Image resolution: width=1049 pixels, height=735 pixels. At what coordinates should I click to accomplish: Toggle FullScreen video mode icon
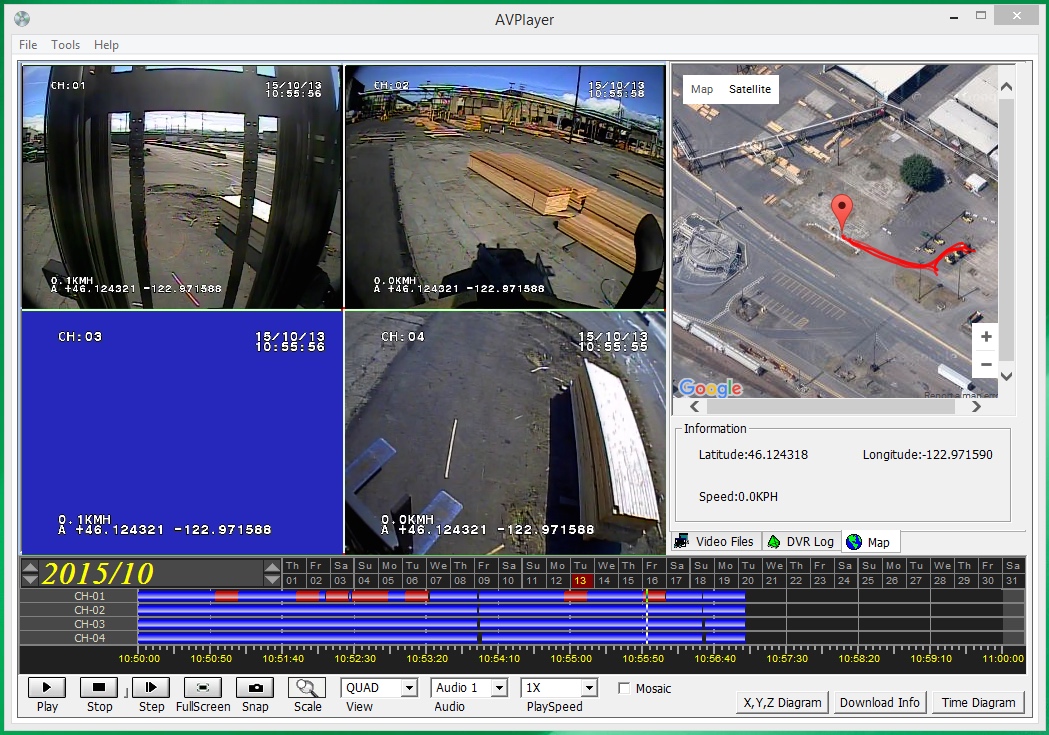pyautogui.click(x=203, y=687)
